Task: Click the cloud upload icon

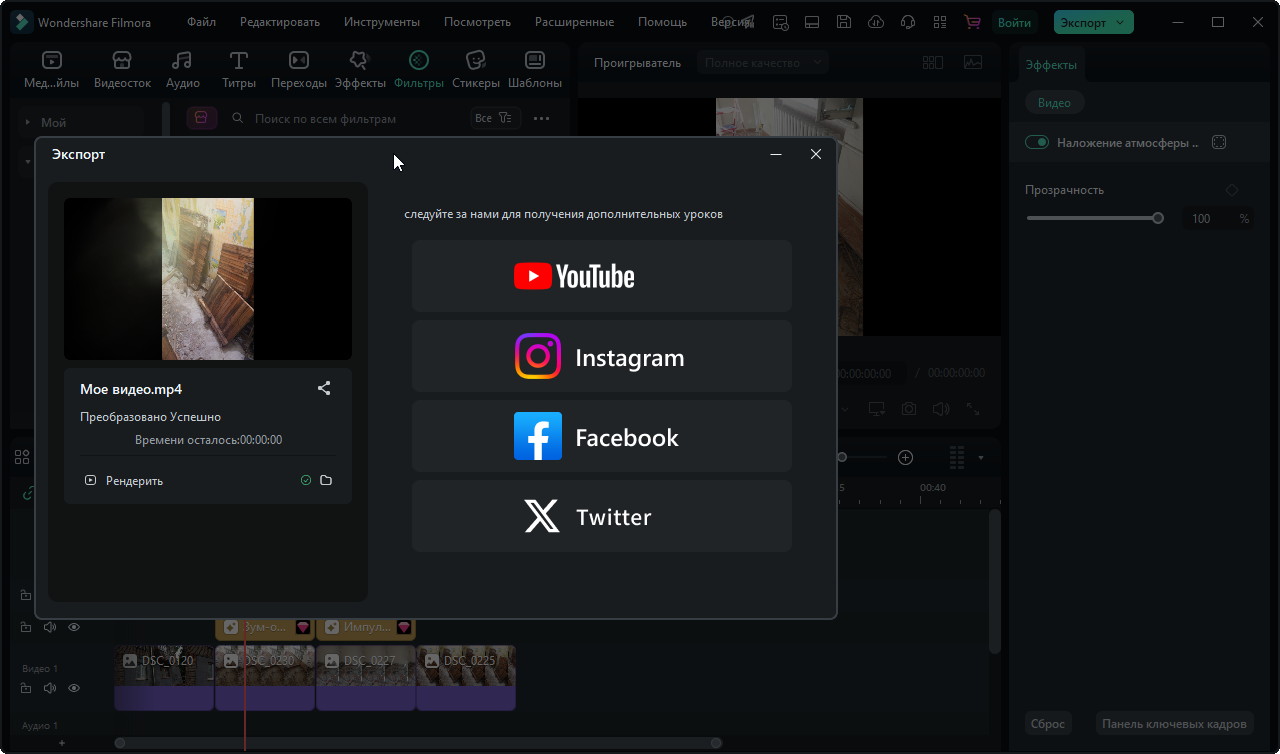Action: (876, 22)
